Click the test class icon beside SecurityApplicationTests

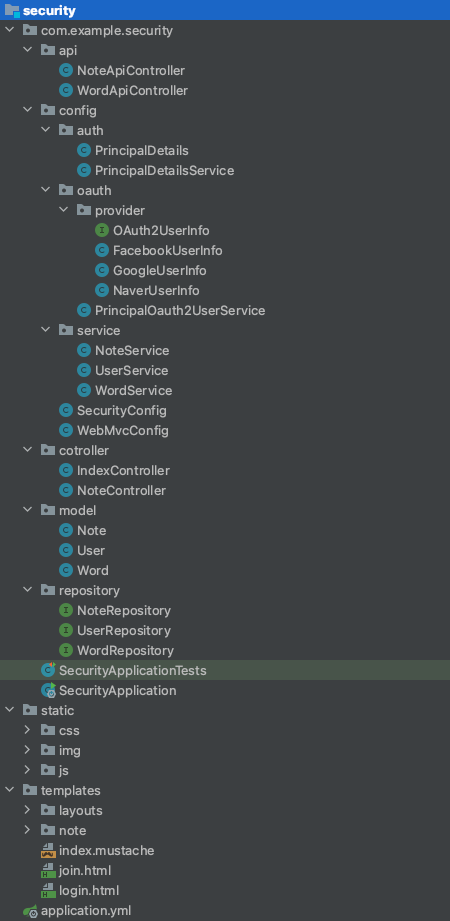point(48,670)
